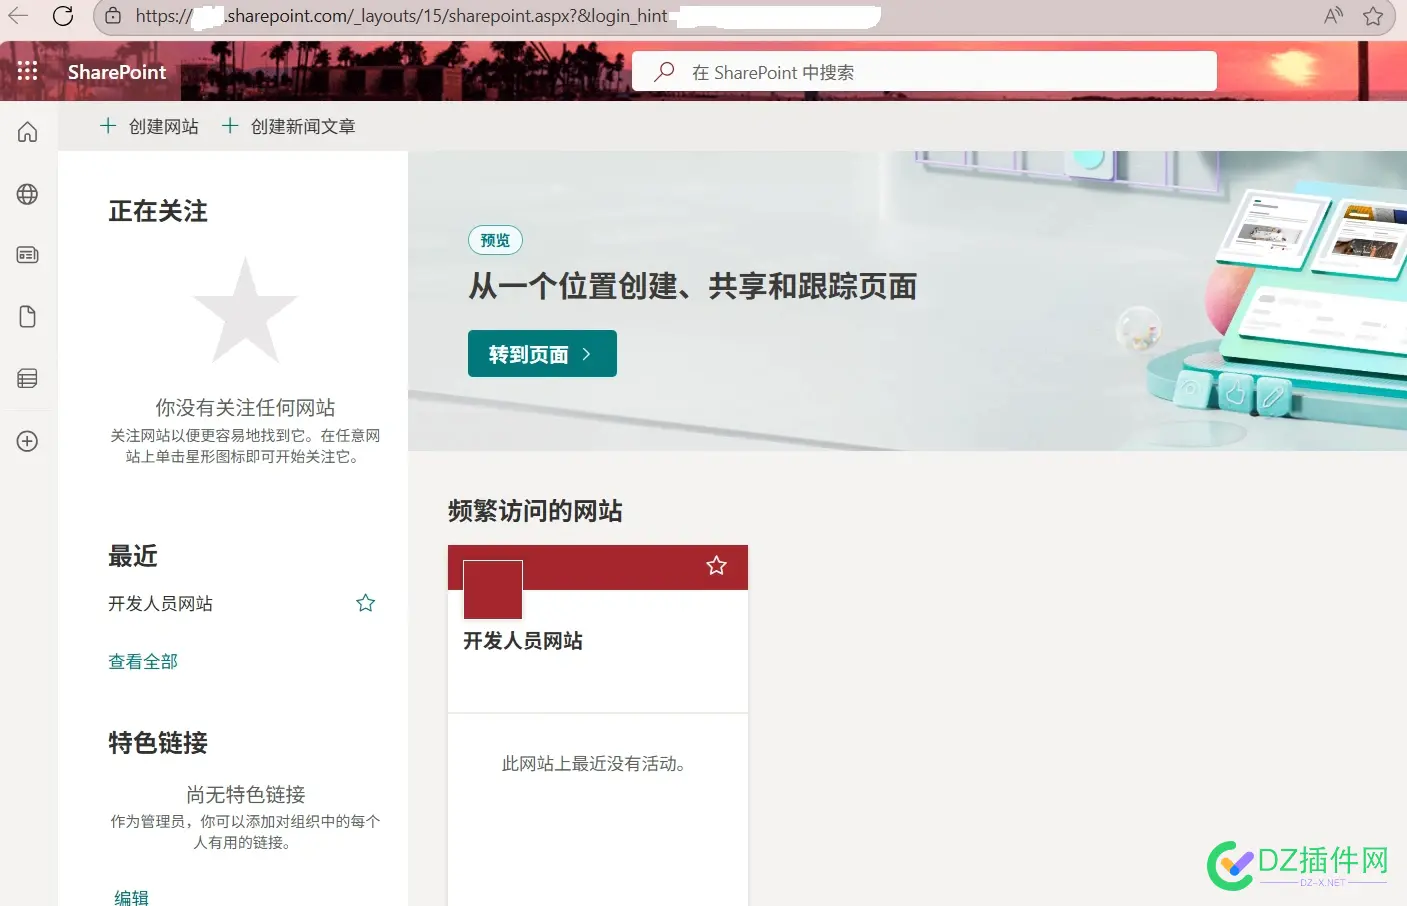1407x906 pixels.
Task: Open the 开发人员网站 site card
Action: pyautogui.click(x=522, y=641)
